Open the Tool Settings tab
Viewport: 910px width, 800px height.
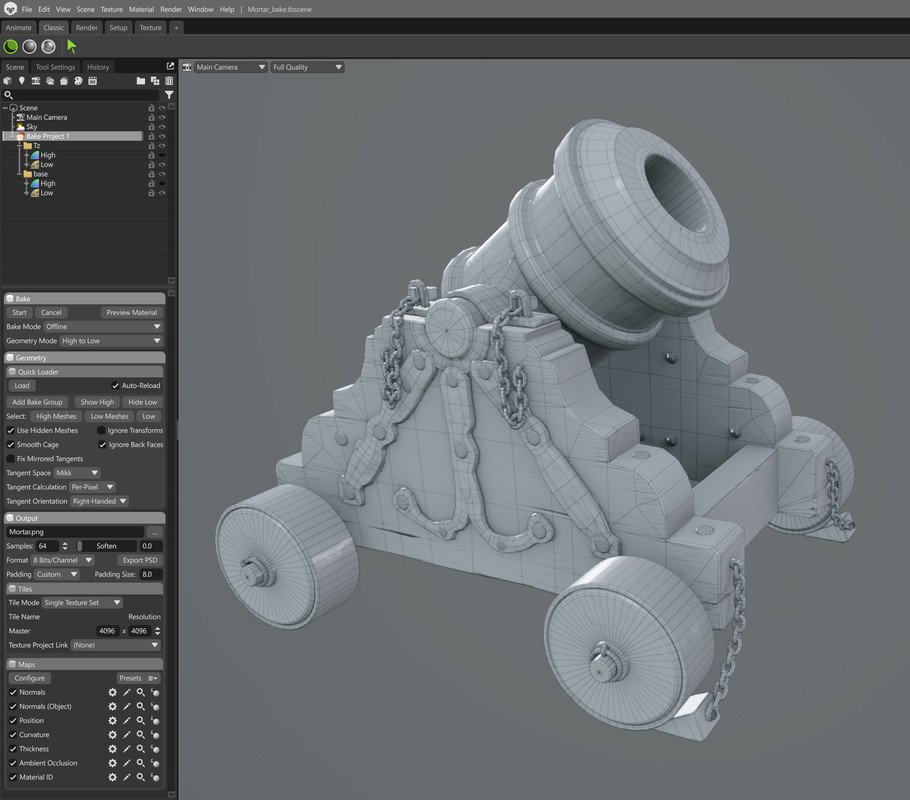55,67
